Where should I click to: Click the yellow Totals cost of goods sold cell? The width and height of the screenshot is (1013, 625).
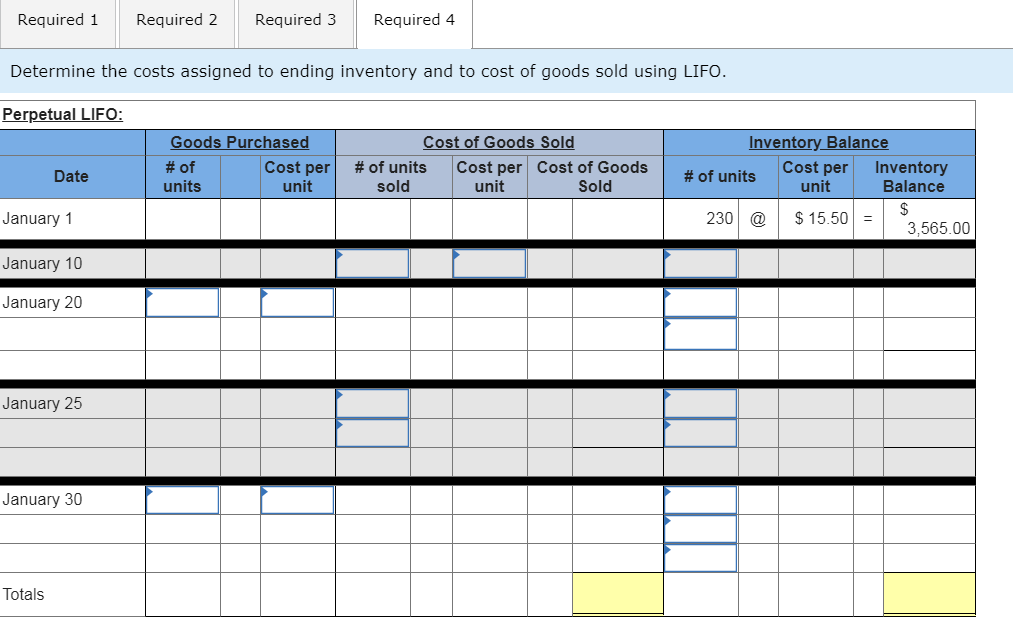[x=617, y=593]
